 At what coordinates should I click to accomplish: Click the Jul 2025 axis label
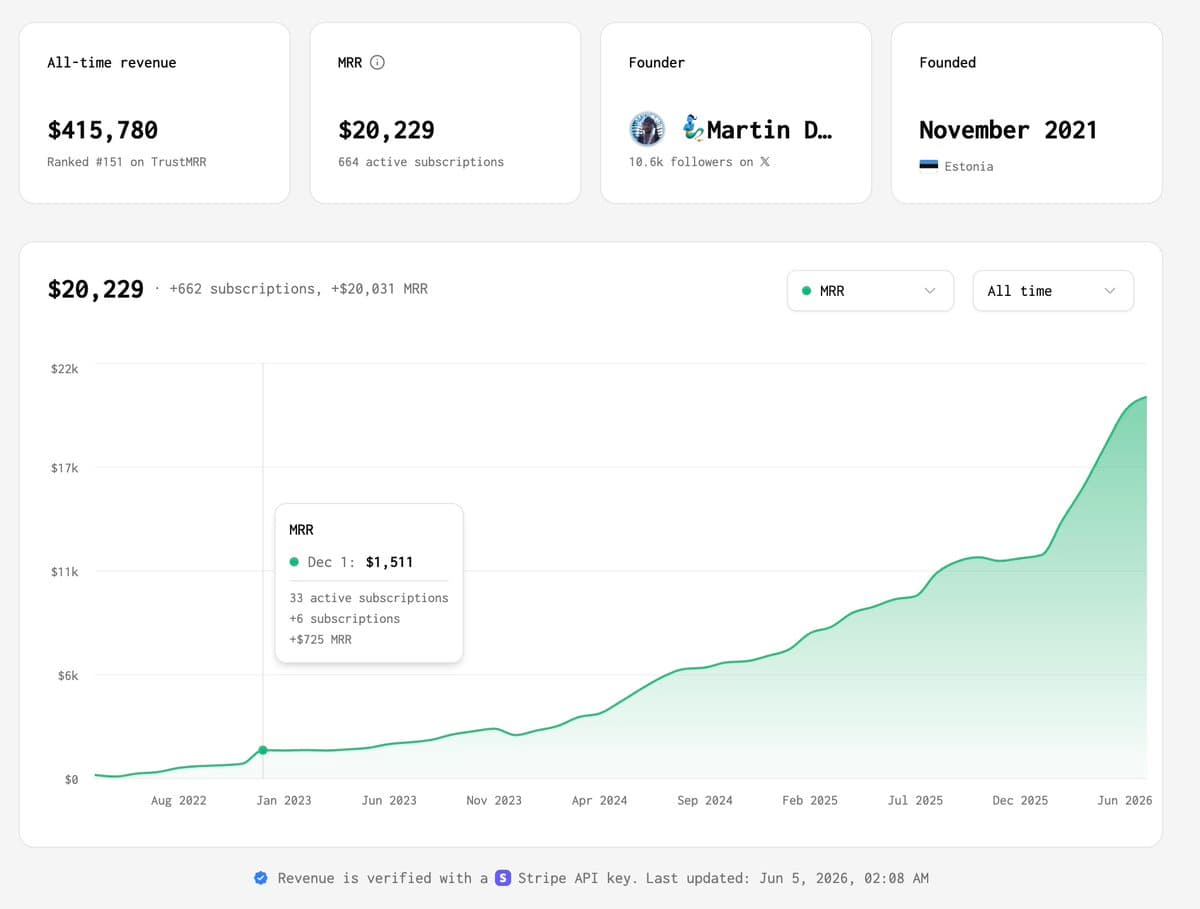(915, 800)
